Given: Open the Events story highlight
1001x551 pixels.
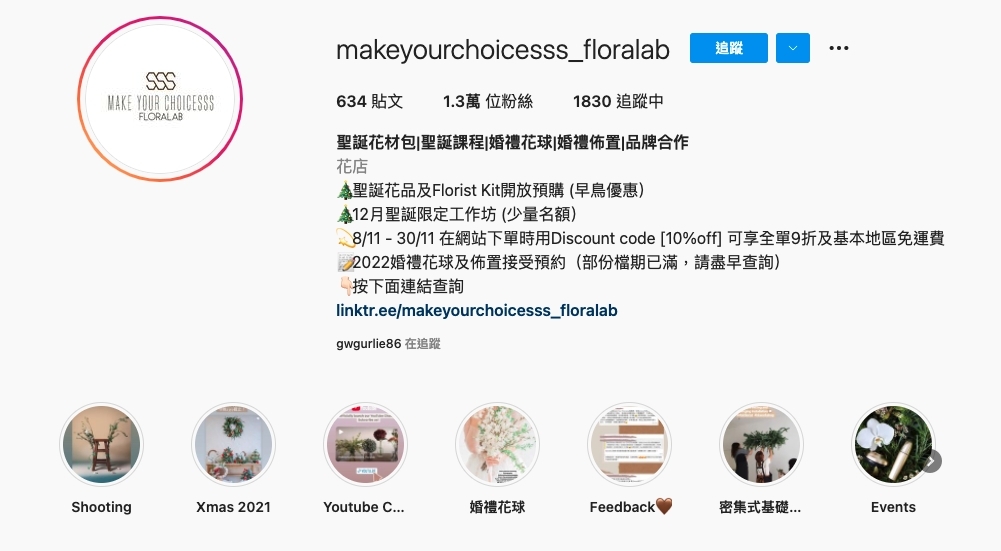Looking at the screenshot, I should tap(893, 444).
